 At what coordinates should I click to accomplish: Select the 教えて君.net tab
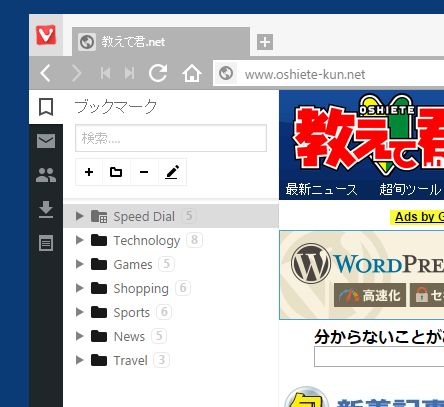pos(161,42)
